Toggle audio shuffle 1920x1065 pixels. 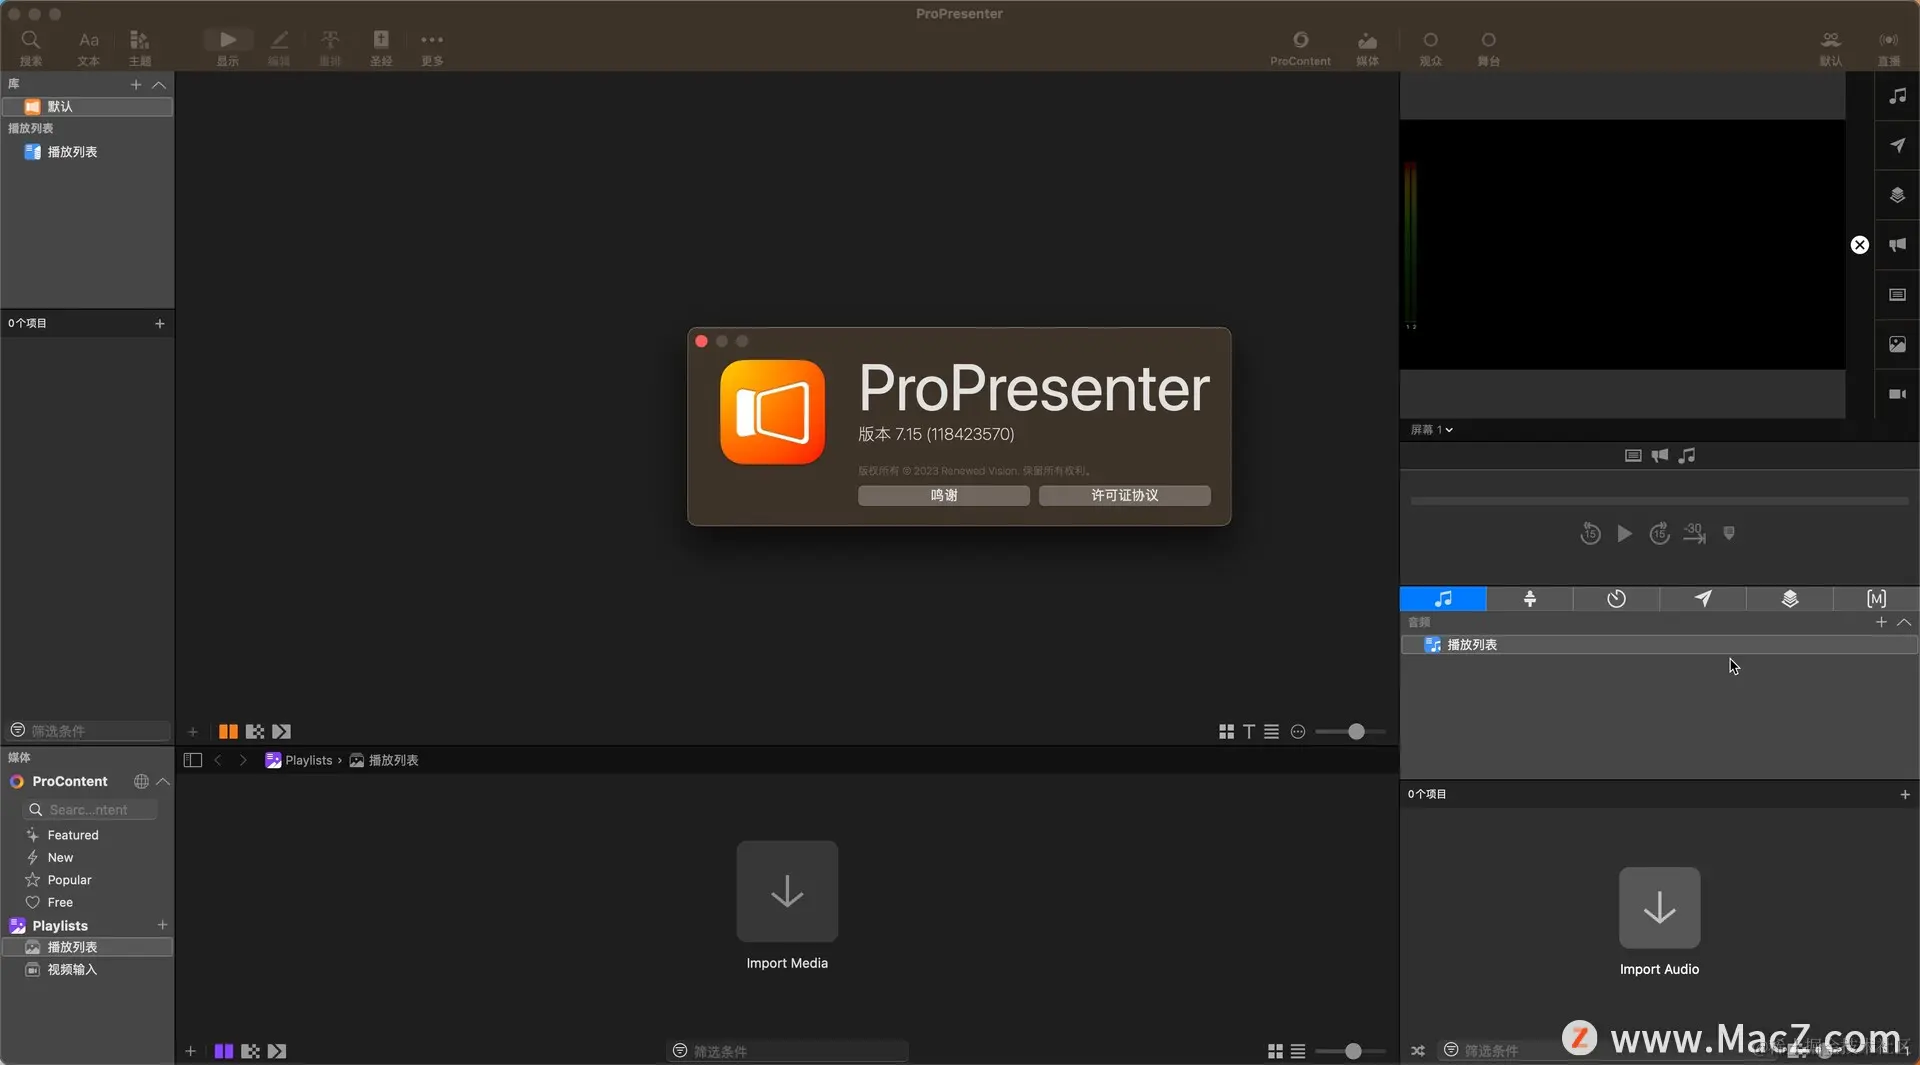point(1418,1051)
